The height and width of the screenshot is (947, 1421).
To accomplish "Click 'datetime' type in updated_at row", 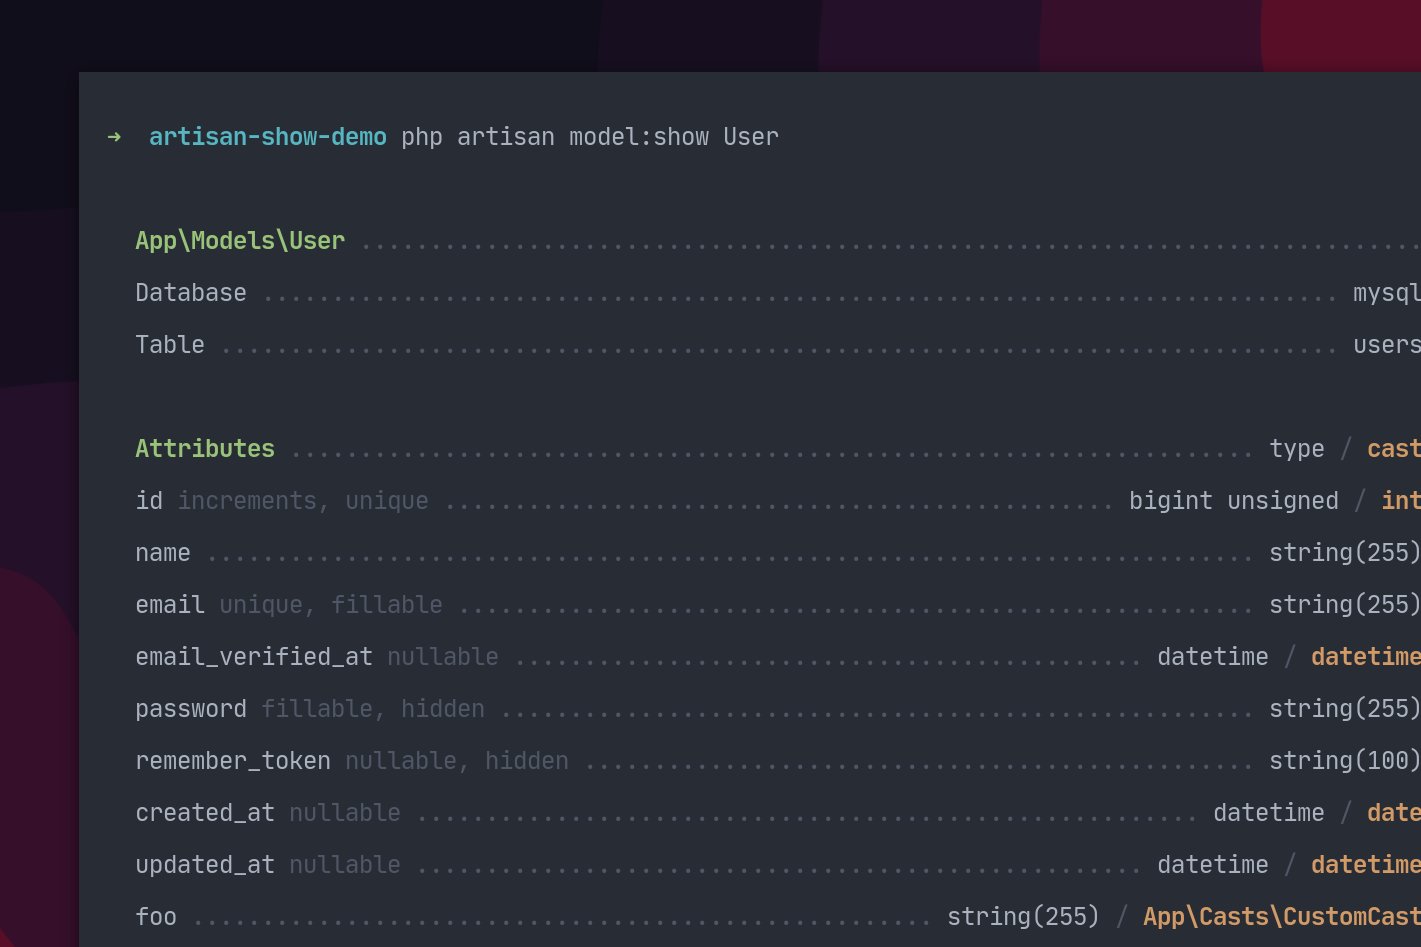I will click(x=1213, y=865).
